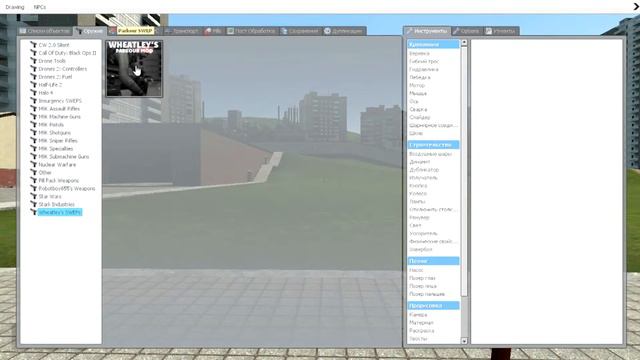Open the M9K Sniper Rifles category

click(58, 140)
